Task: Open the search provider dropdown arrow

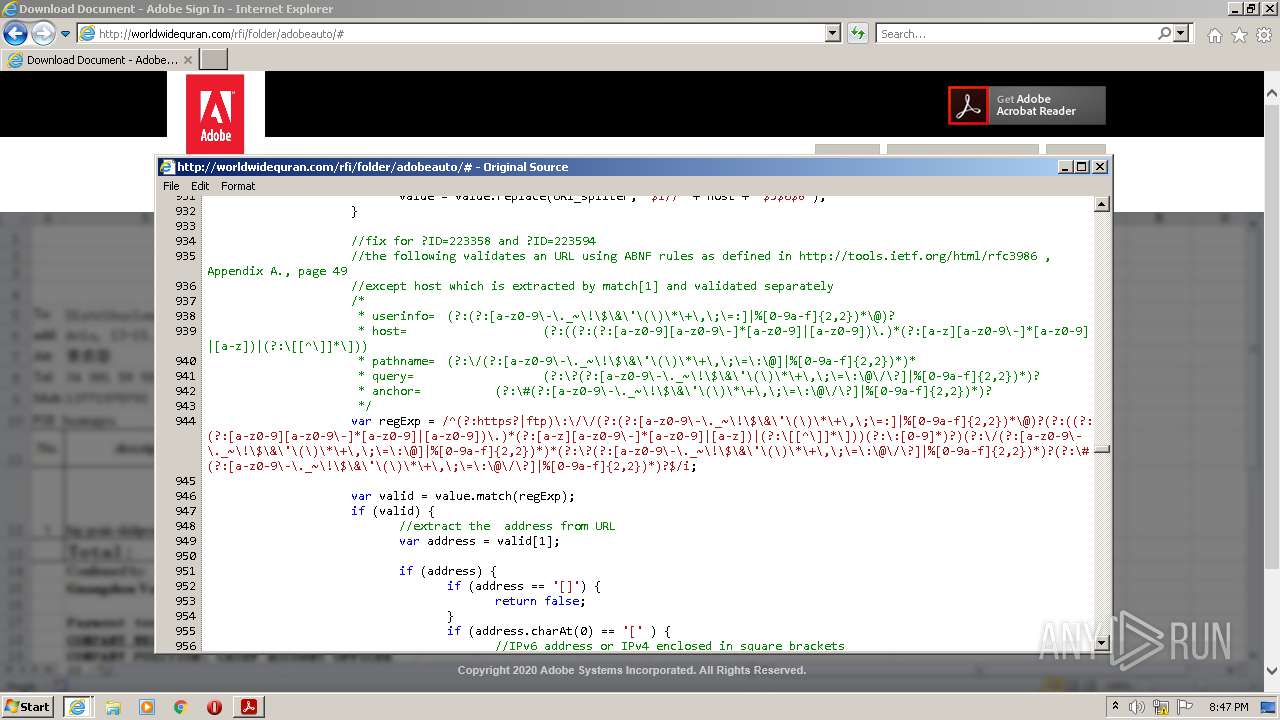Action: pyautogui.click(x=1181, y=34)
